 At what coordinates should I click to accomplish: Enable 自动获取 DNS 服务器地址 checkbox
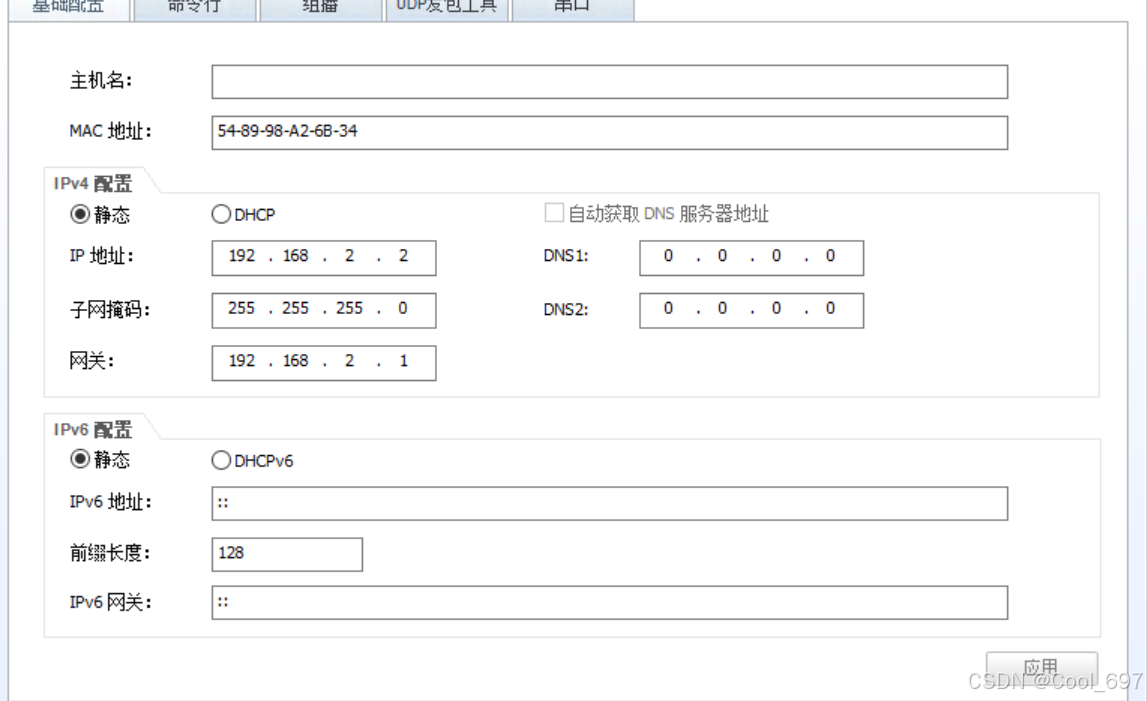tap(554, 213)
